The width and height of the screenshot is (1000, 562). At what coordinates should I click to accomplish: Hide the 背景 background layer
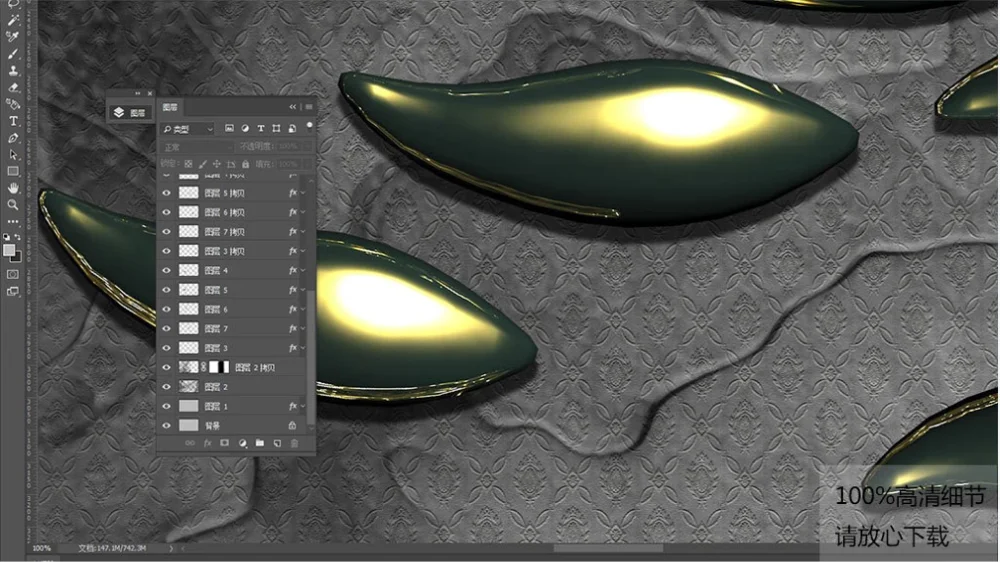pyautogui.click(x=166, y=425)
